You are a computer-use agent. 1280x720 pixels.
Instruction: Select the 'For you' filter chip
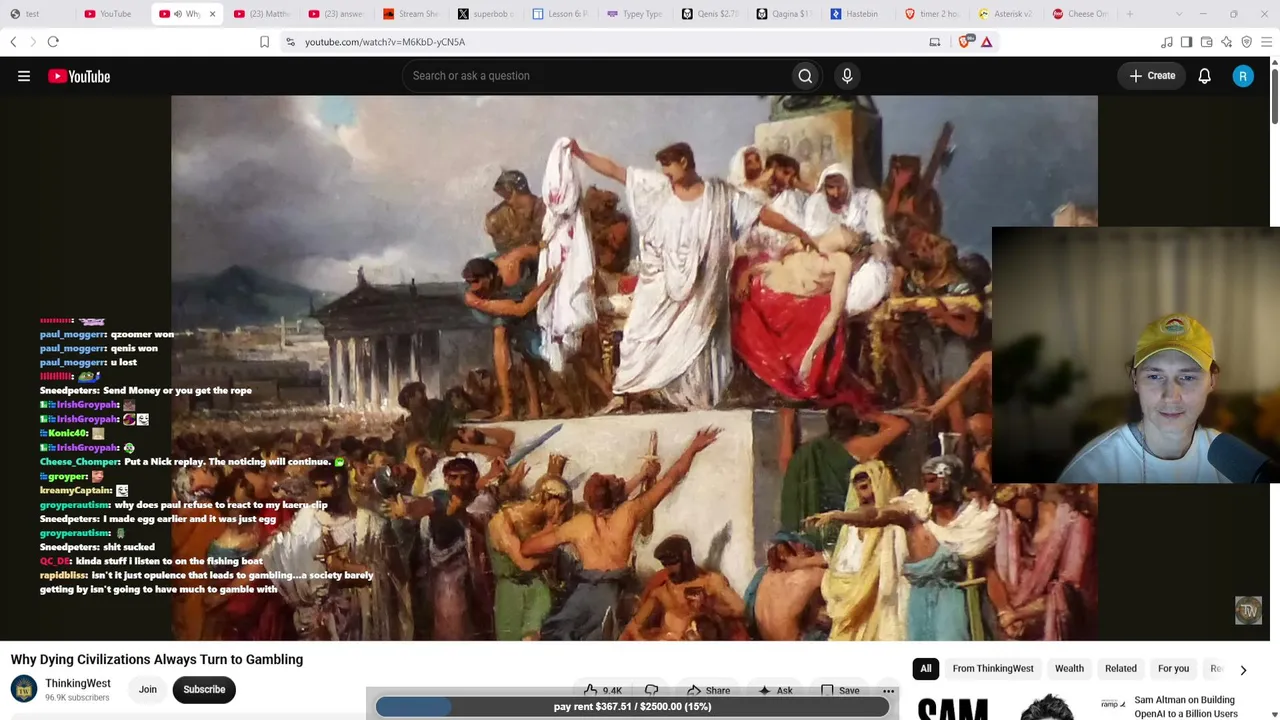coord(1173,669)
